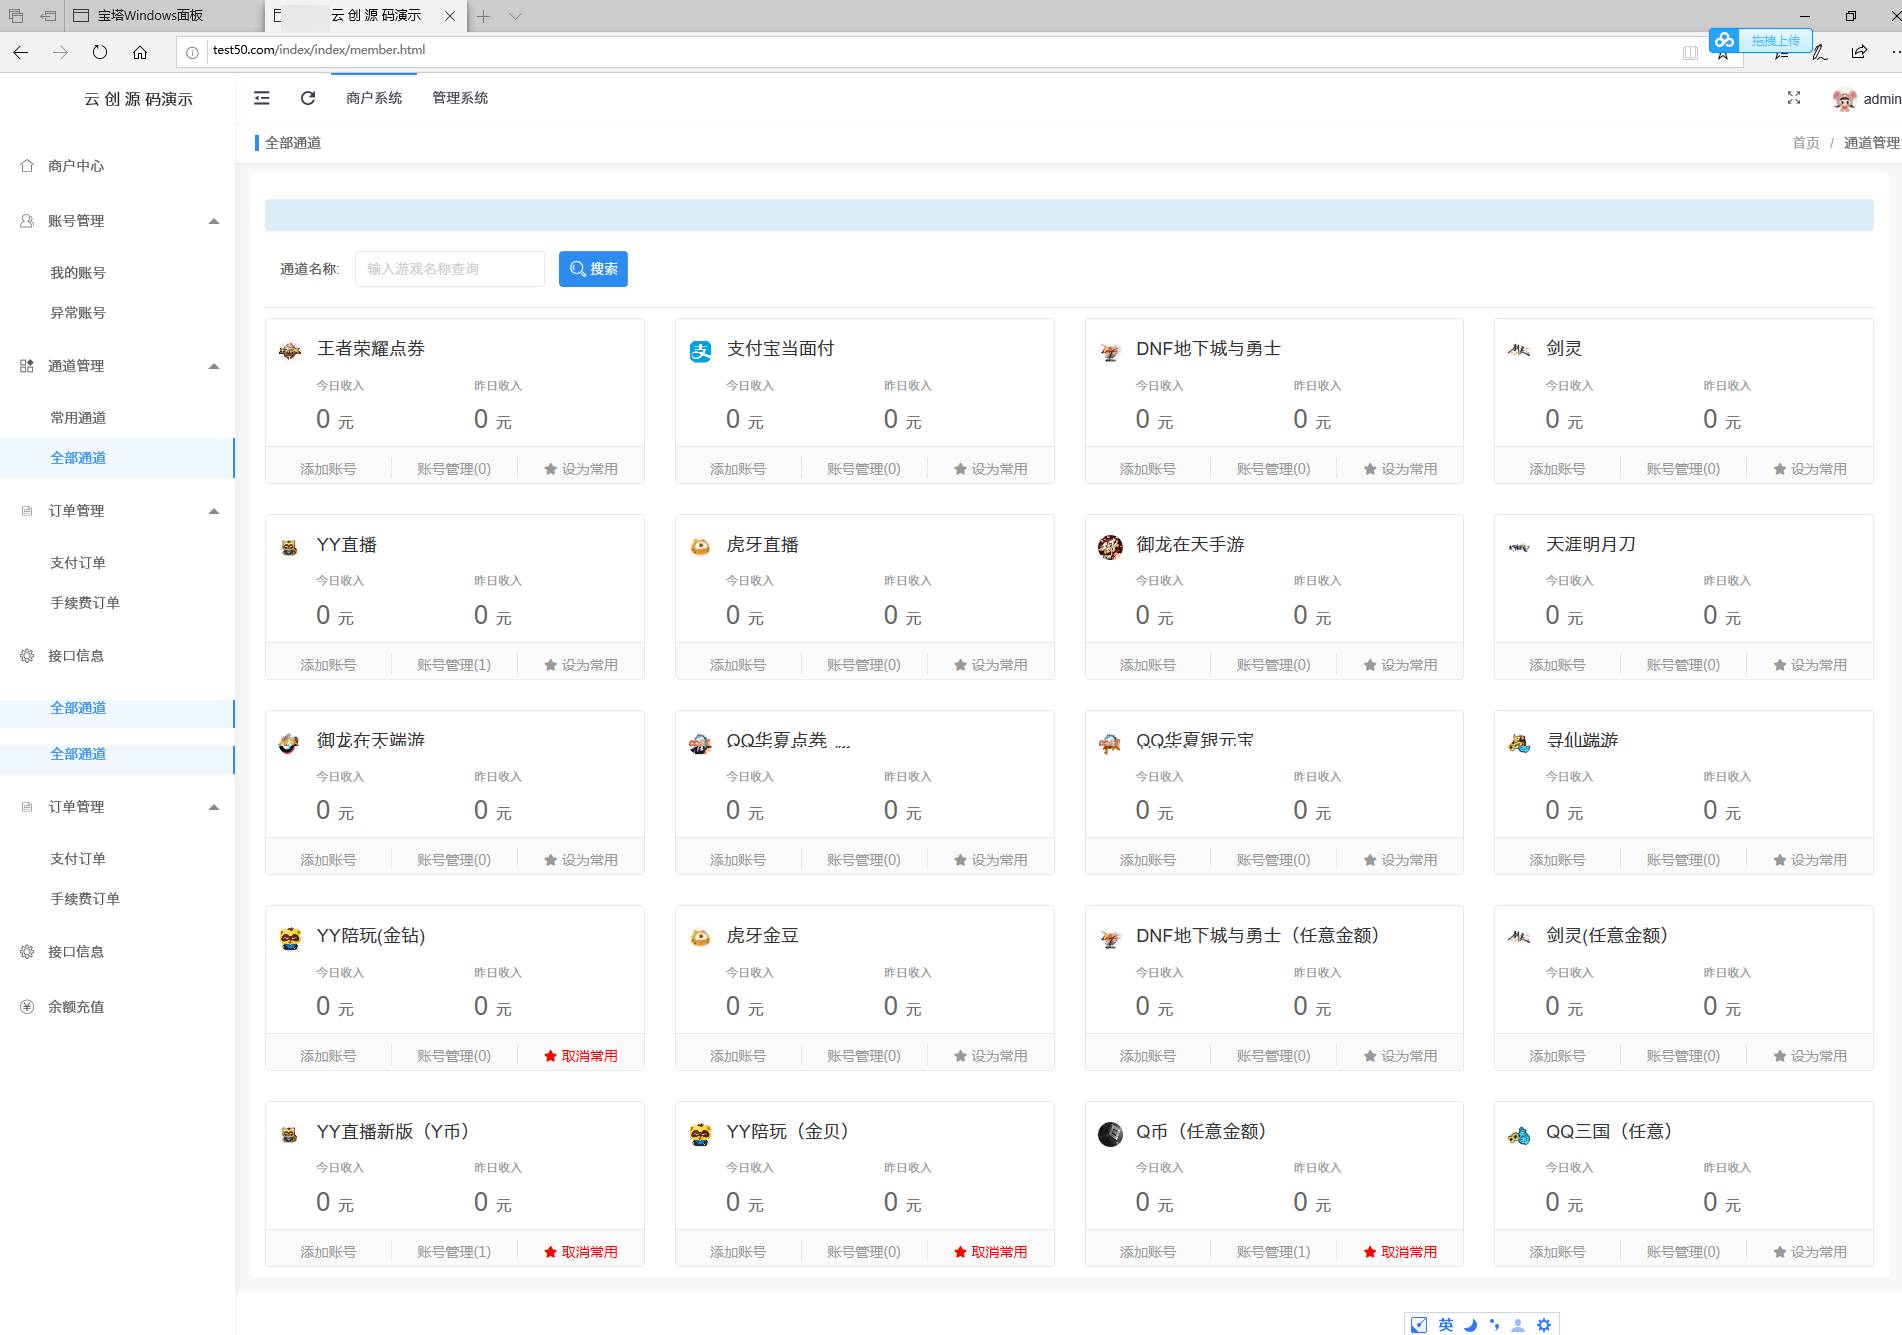Click the 御龙在天手游 channel icon

click(x=1110, y=546)
